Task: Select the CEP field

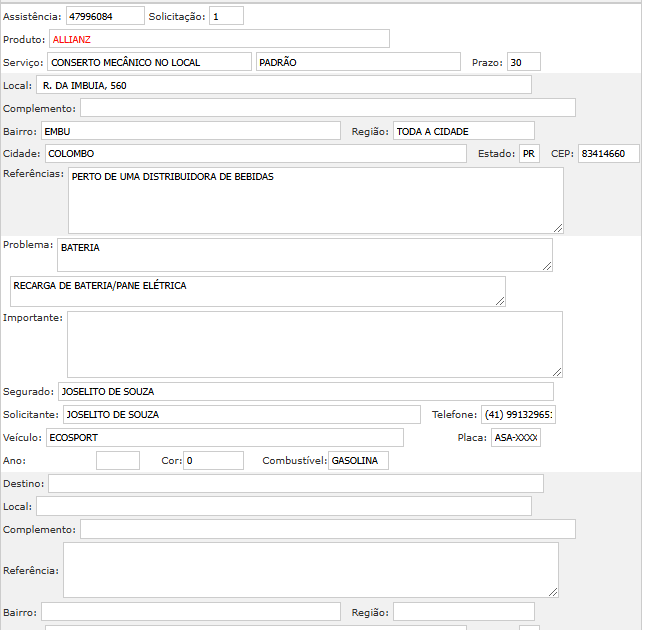Action: pyautogui.click(x=609, y=154)
